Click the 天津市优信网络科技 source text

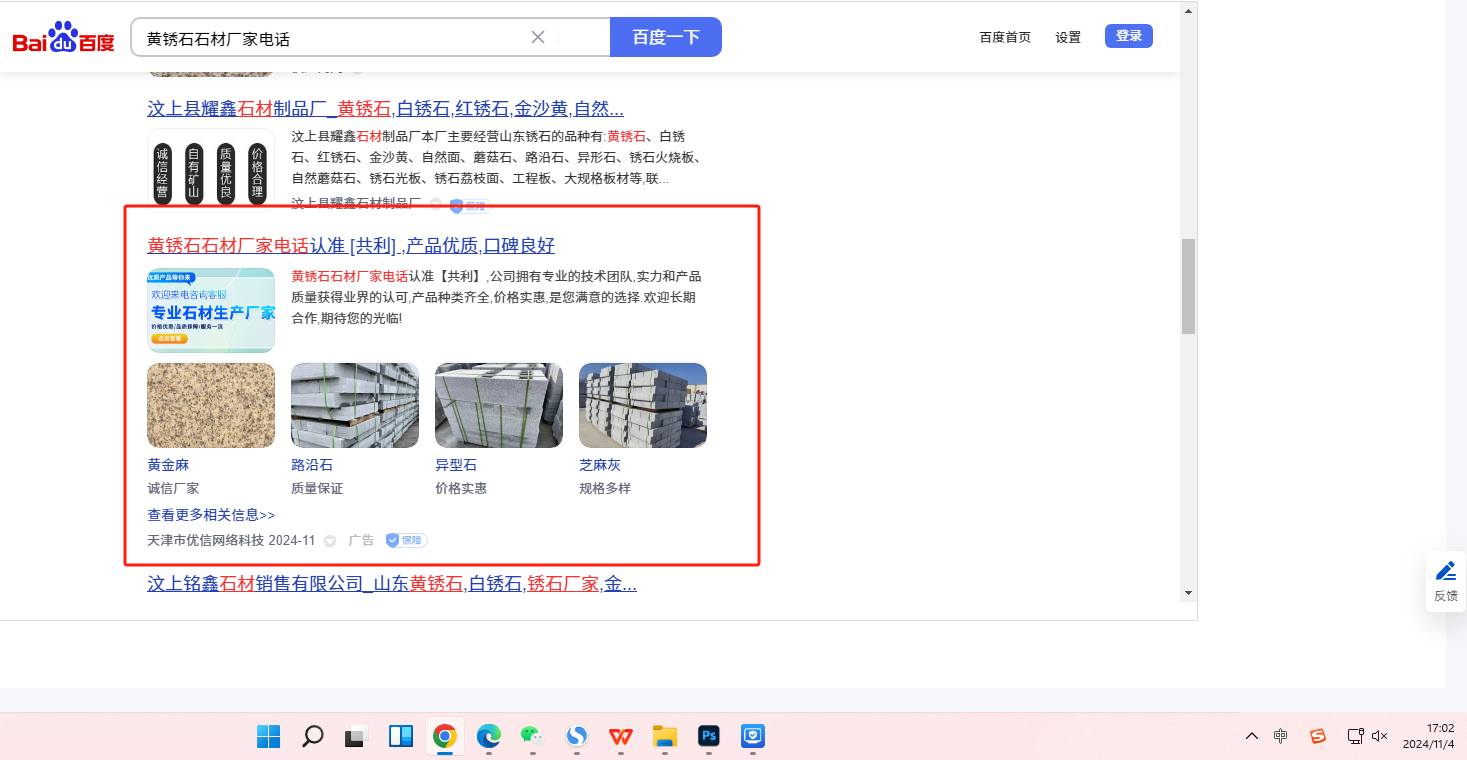pyautogui.click(x=205, y=540)
